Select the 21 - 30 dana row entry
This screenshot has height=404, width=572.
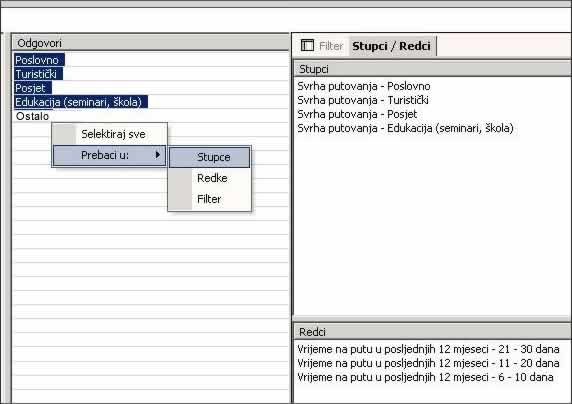[x=428, y=349]
